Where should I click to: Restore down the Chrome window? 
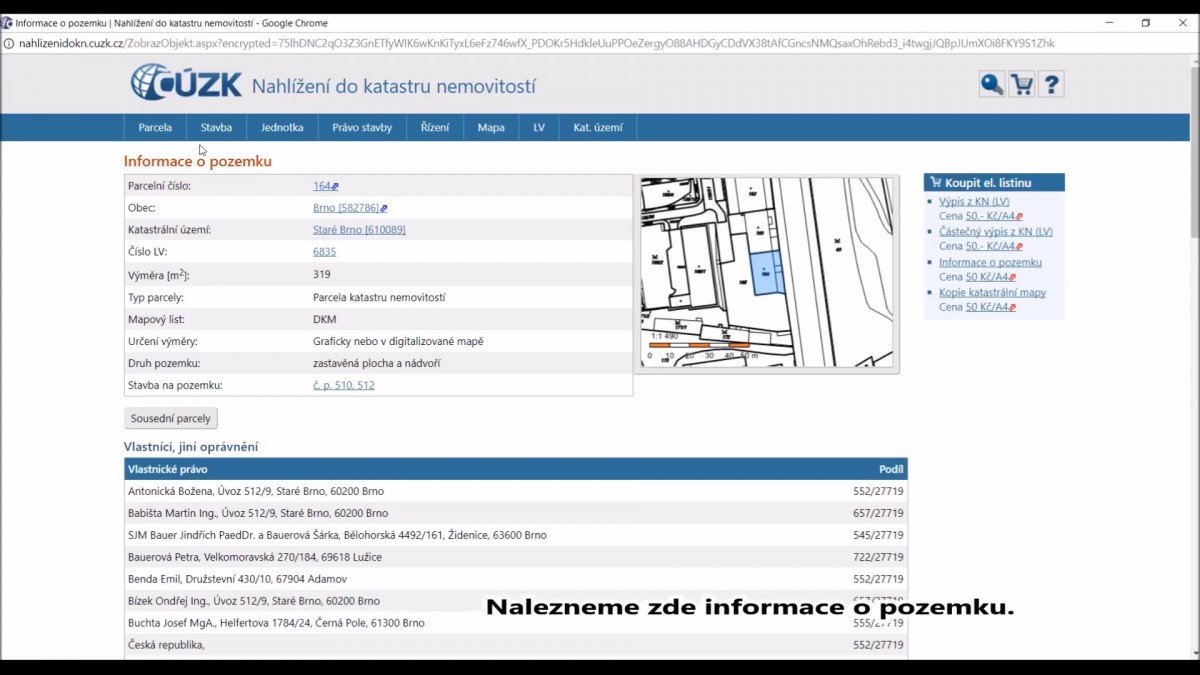pyautogui.click(x=1146, y=22)
